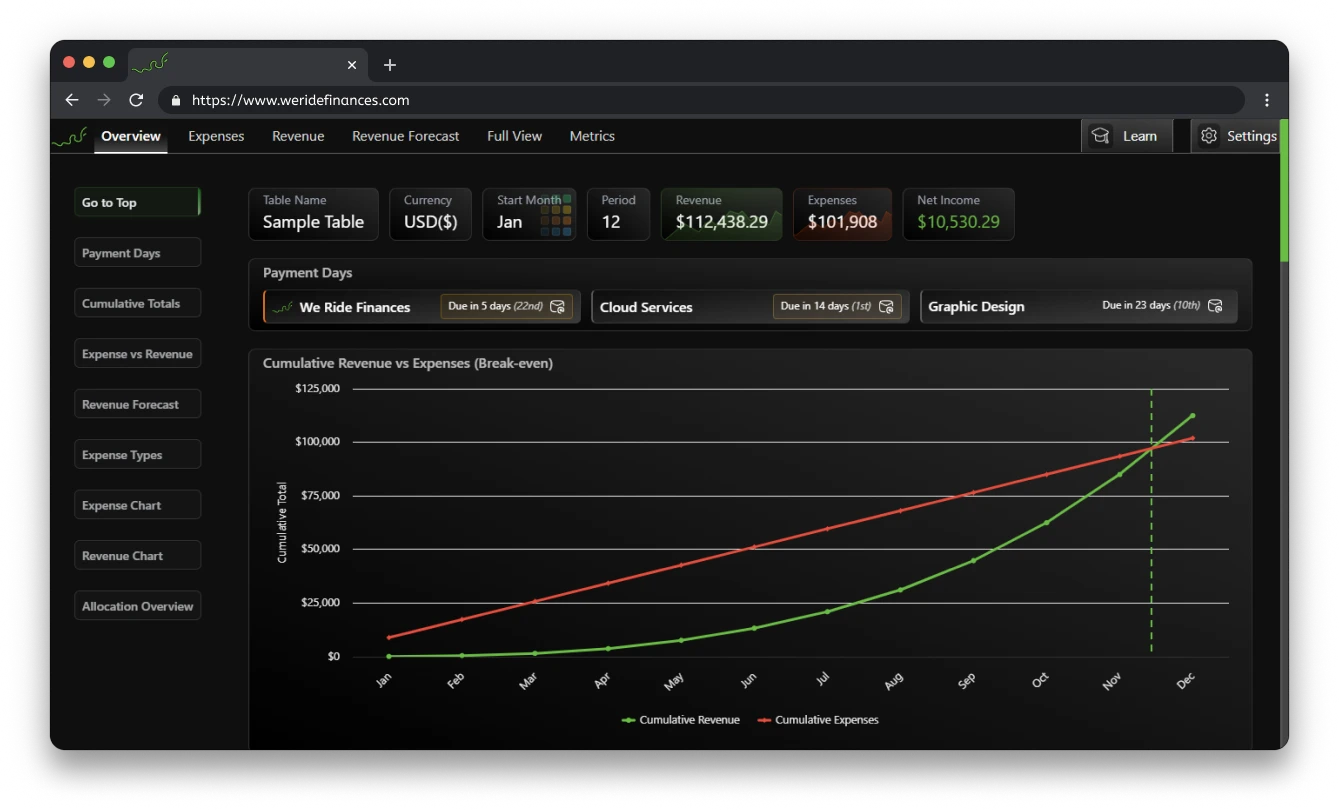Open a new browser tab with plus
The height and width of the screenshot is (810, 1339).
coord(390,65)
